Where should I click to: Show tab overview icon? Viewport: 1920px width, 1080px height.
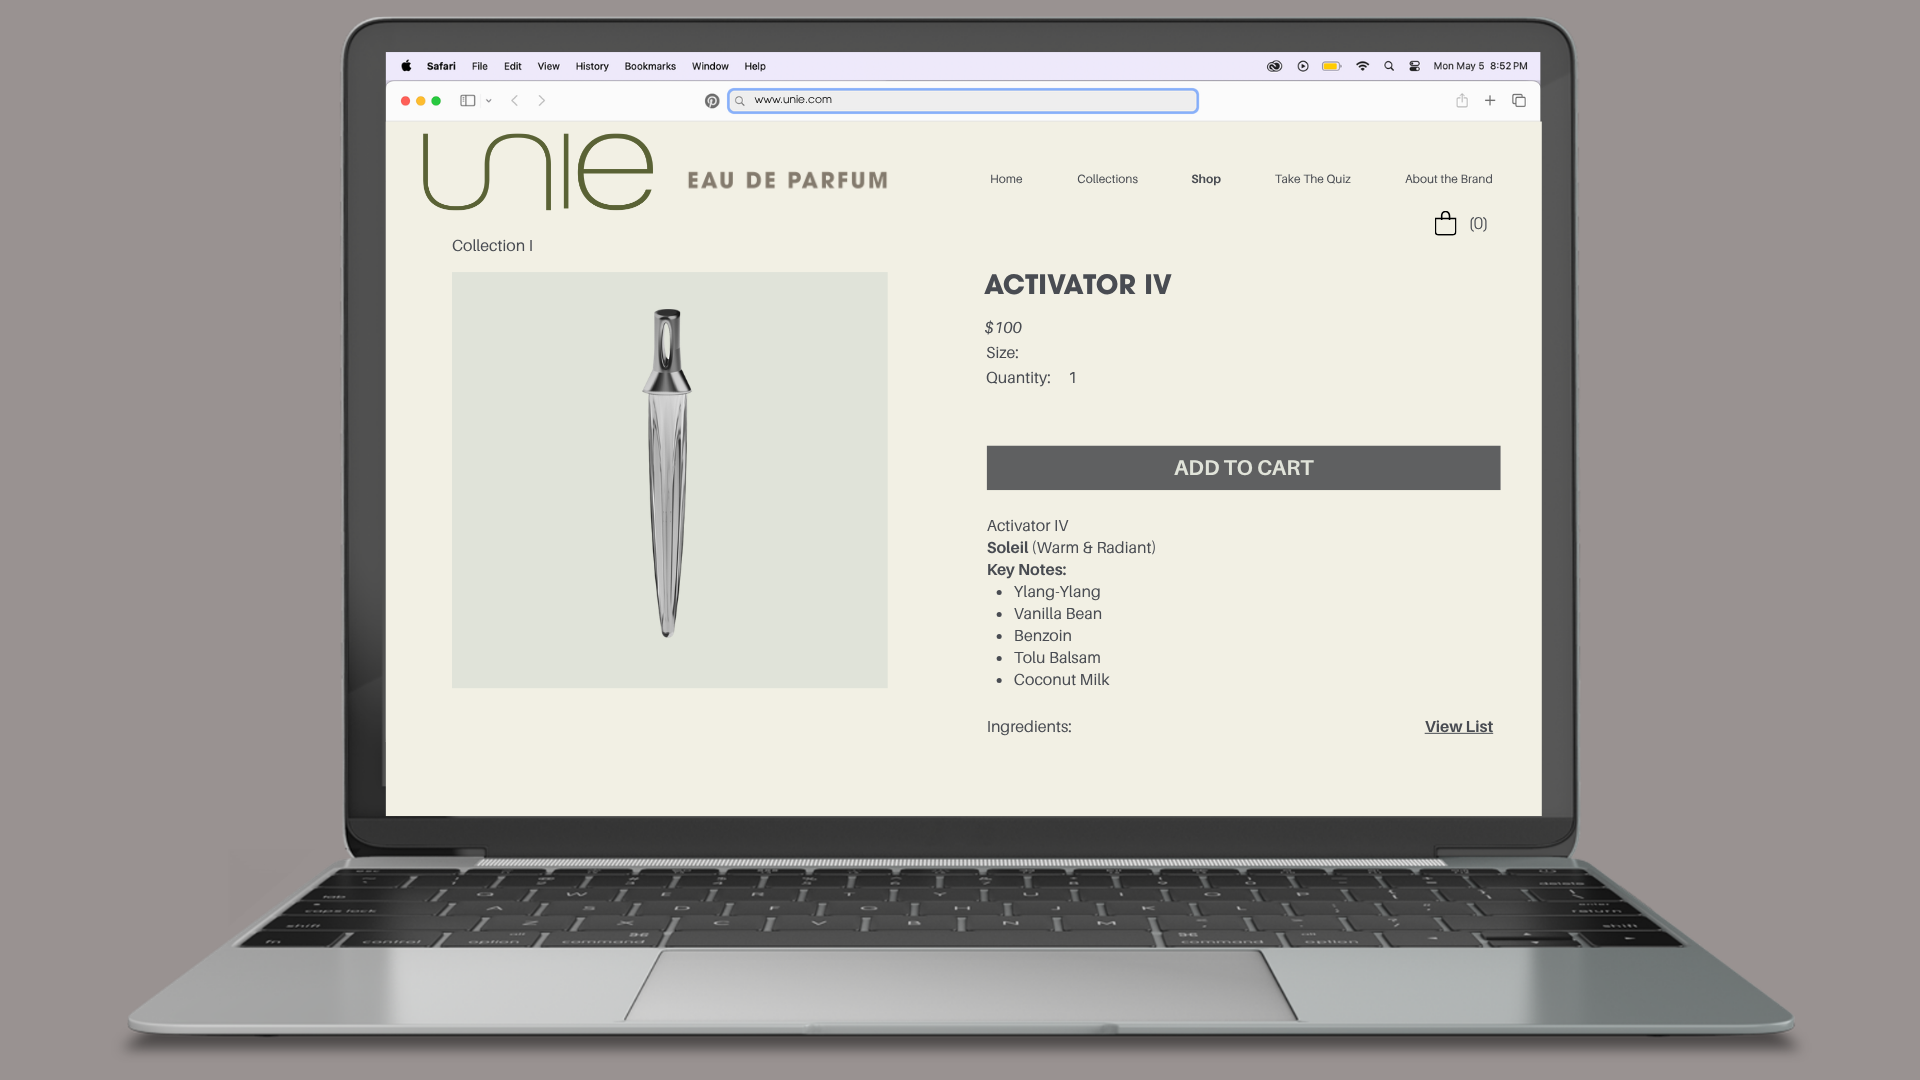1519,100
